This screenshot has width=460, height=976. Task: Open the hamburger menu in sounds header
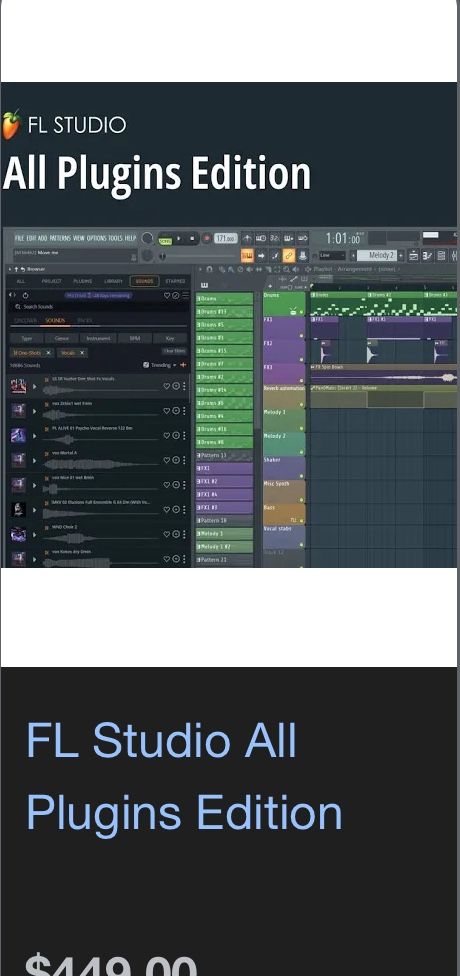[185, 295]
